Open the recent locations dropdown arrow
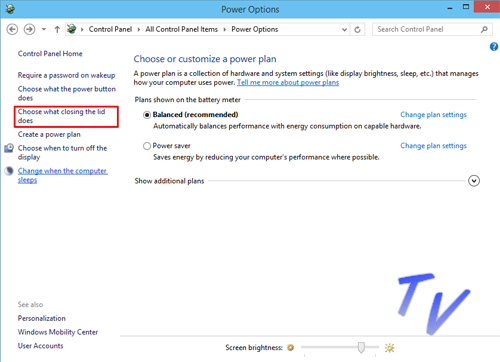The width and height of the screenshot is (500, 362). pyautogui.click(x=44, y=29)
